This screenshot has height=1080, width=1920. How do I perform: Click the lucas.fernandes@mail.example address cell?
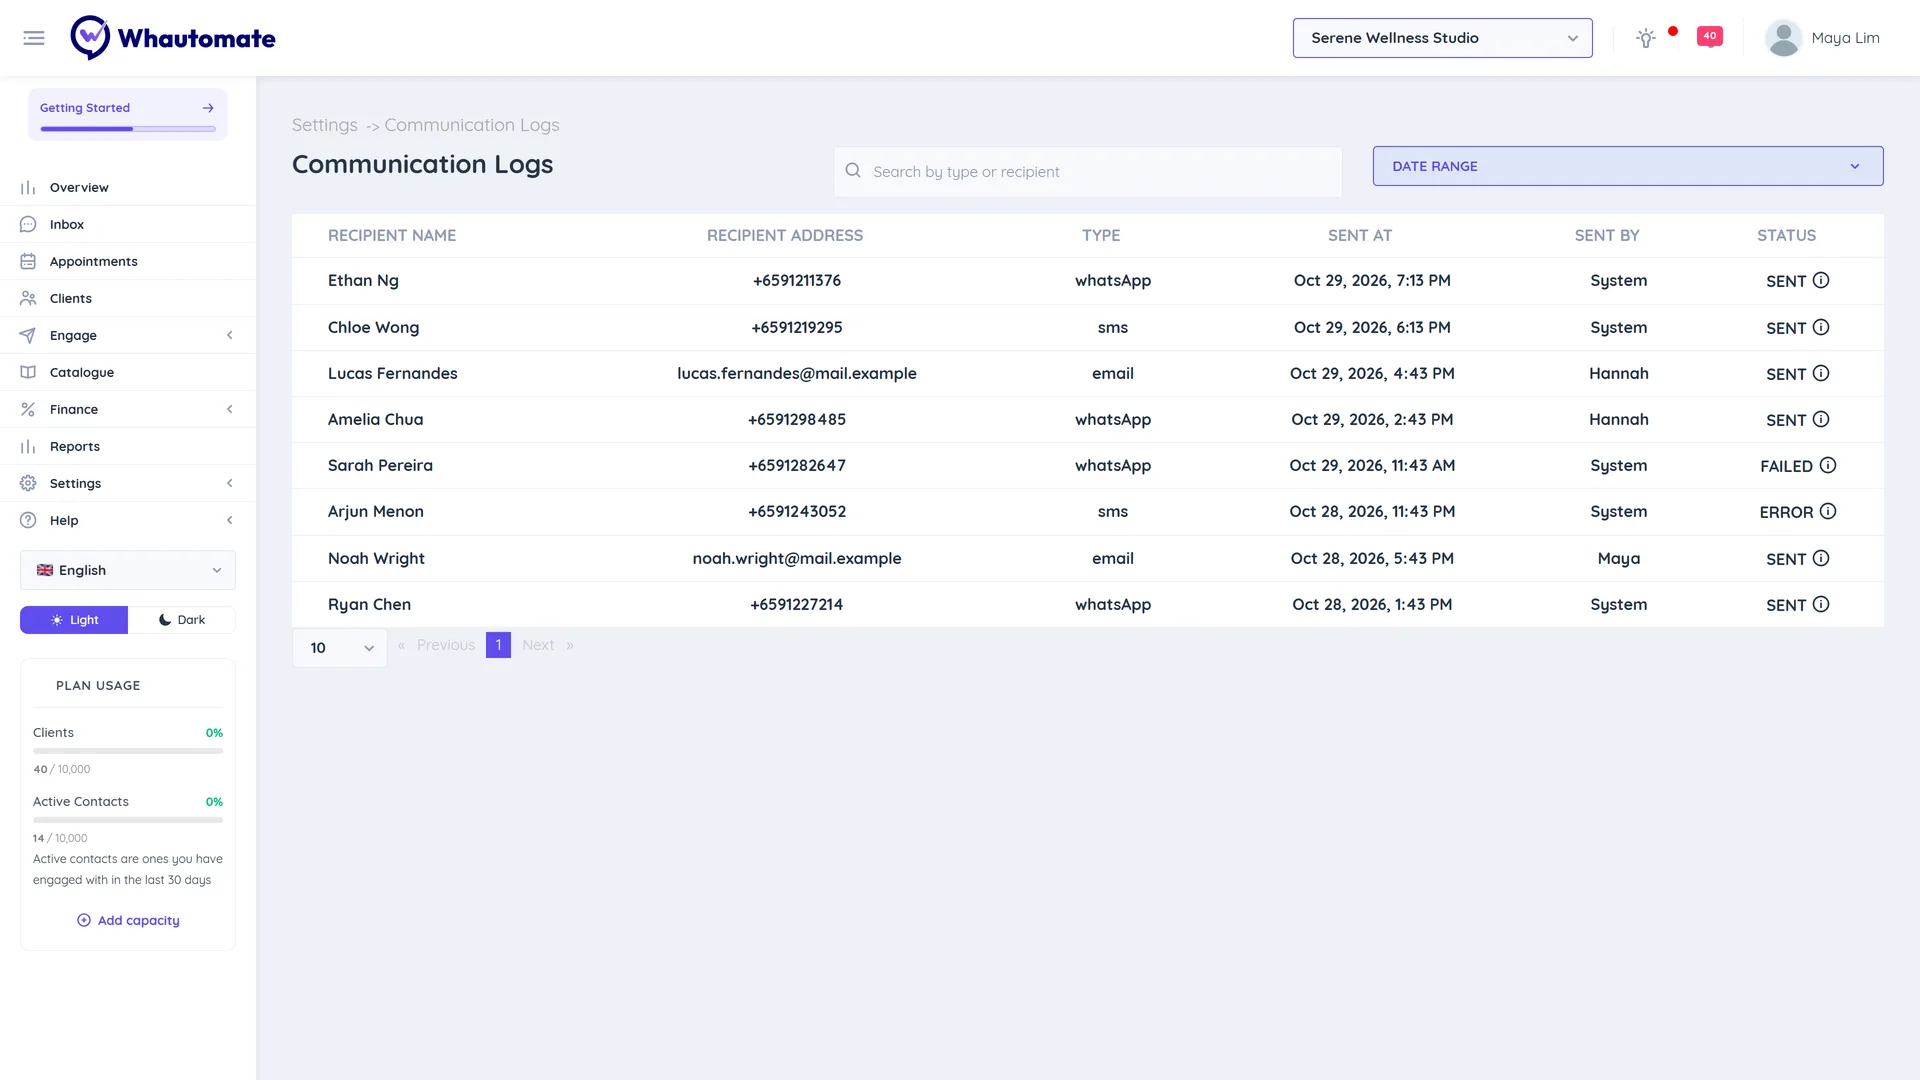(797, 373)
